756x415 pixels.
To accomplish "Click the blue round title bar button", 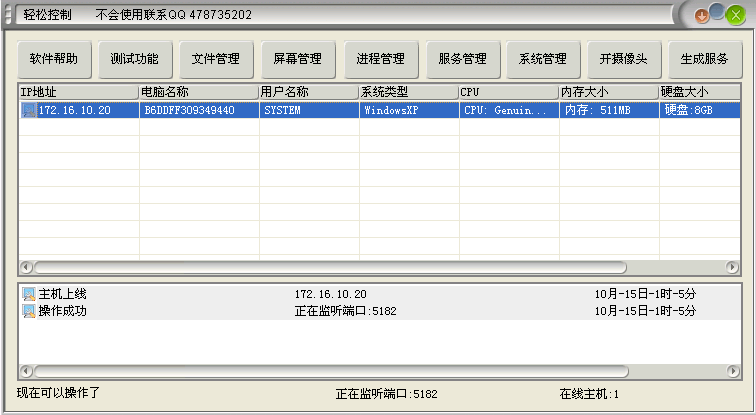I will (717, 12).
